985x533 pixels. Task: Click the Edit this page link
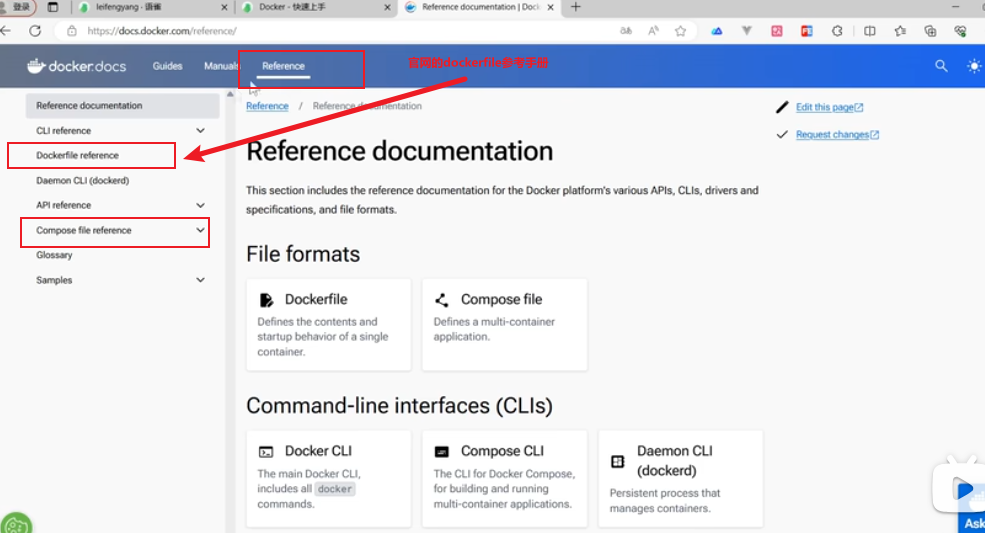click(829, 107)
